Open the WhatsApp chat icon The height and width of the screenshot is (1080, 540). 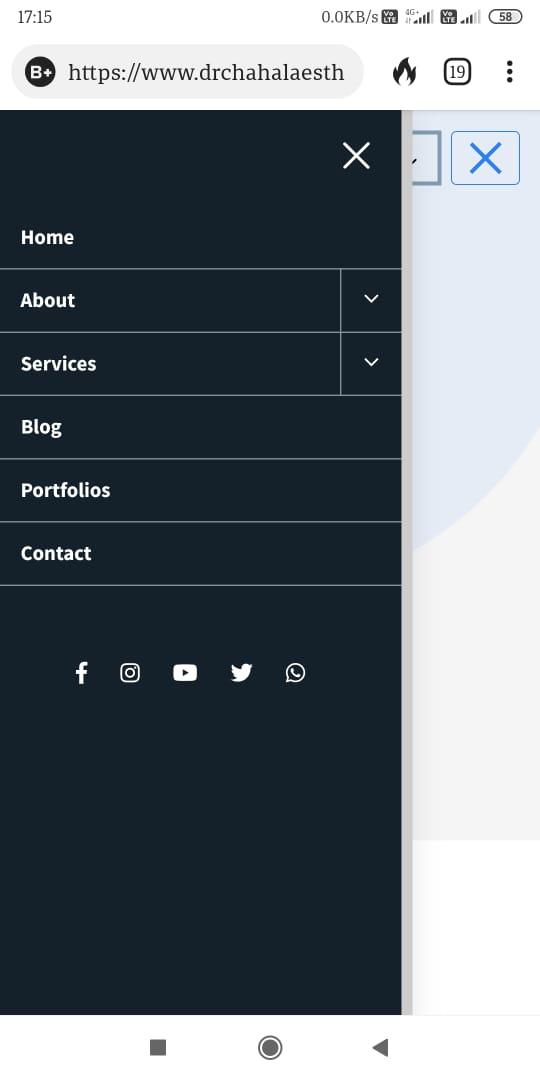[295, 673]
